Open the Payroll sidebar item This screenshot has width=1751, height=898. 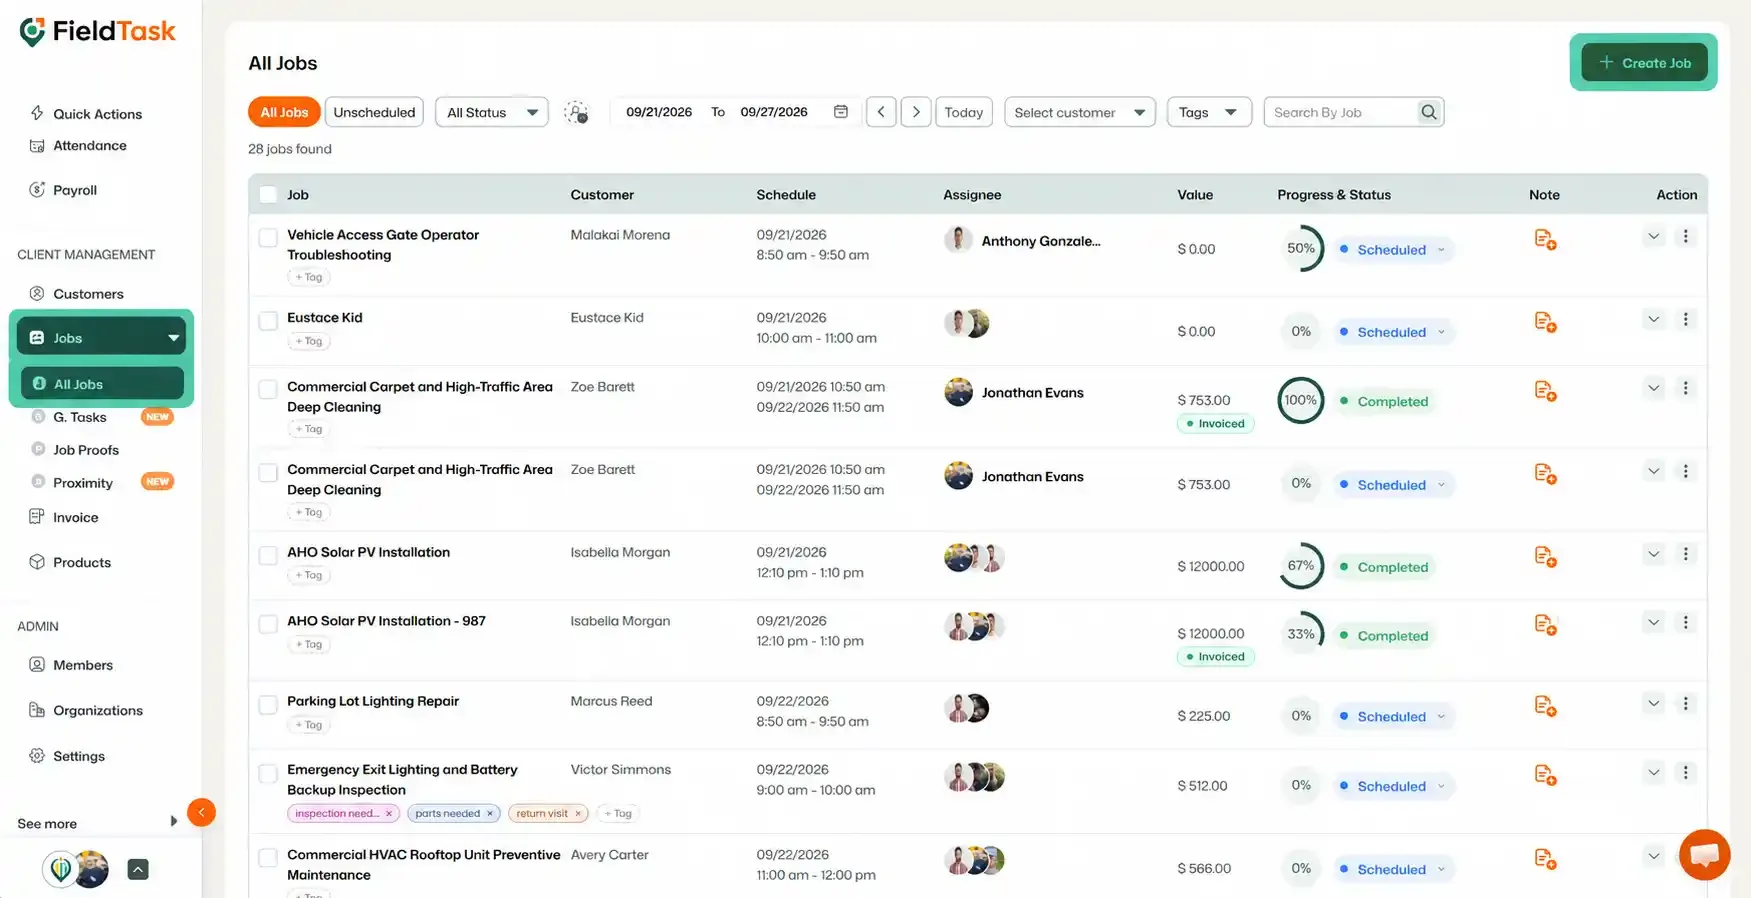[x=64, y=190]
